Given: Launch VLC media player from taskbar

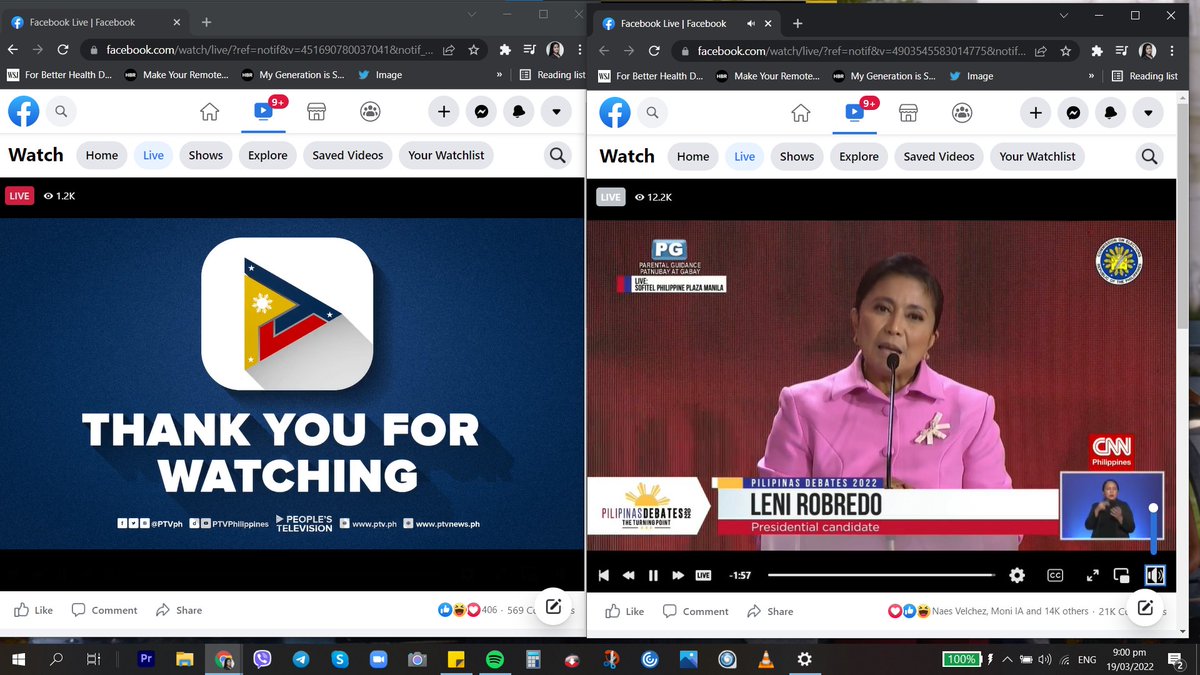Looking at the screenshot, I should point(767,659).
